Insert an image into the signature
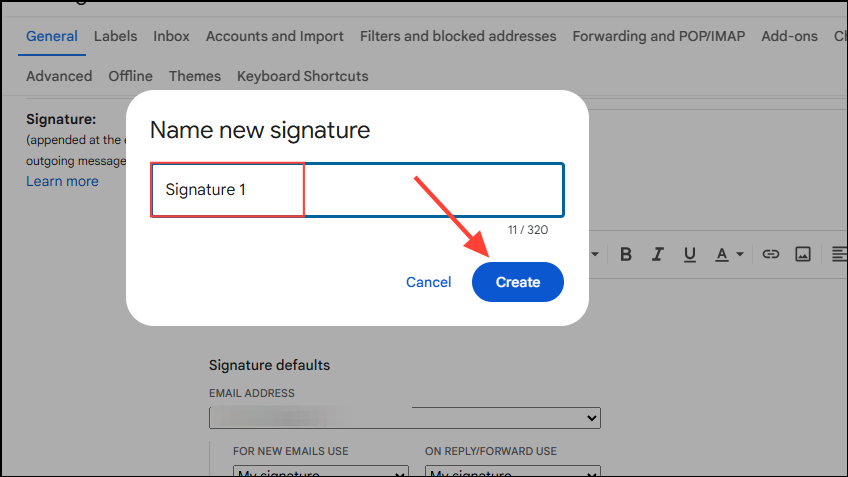This screenshot has height=477, width=848. [802, 254]
